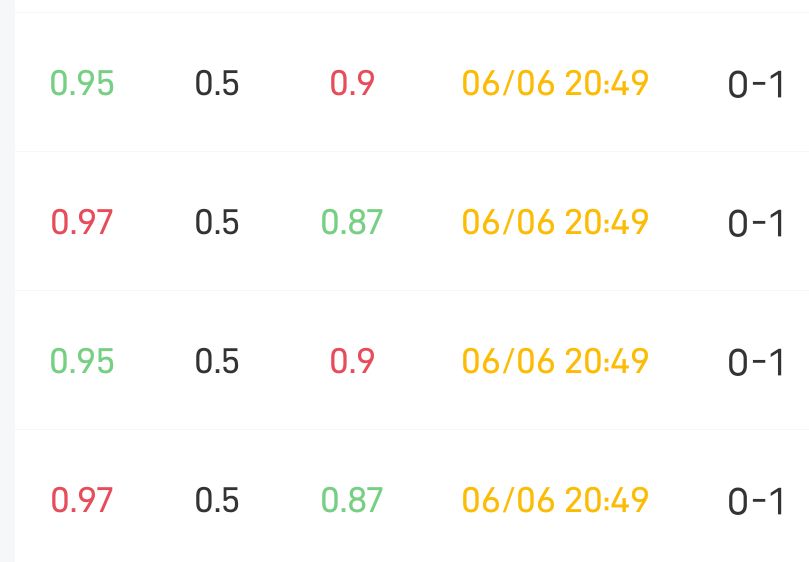Select the green 0.87 in the last row
This screenshot has height=562, width=809.
352,499
